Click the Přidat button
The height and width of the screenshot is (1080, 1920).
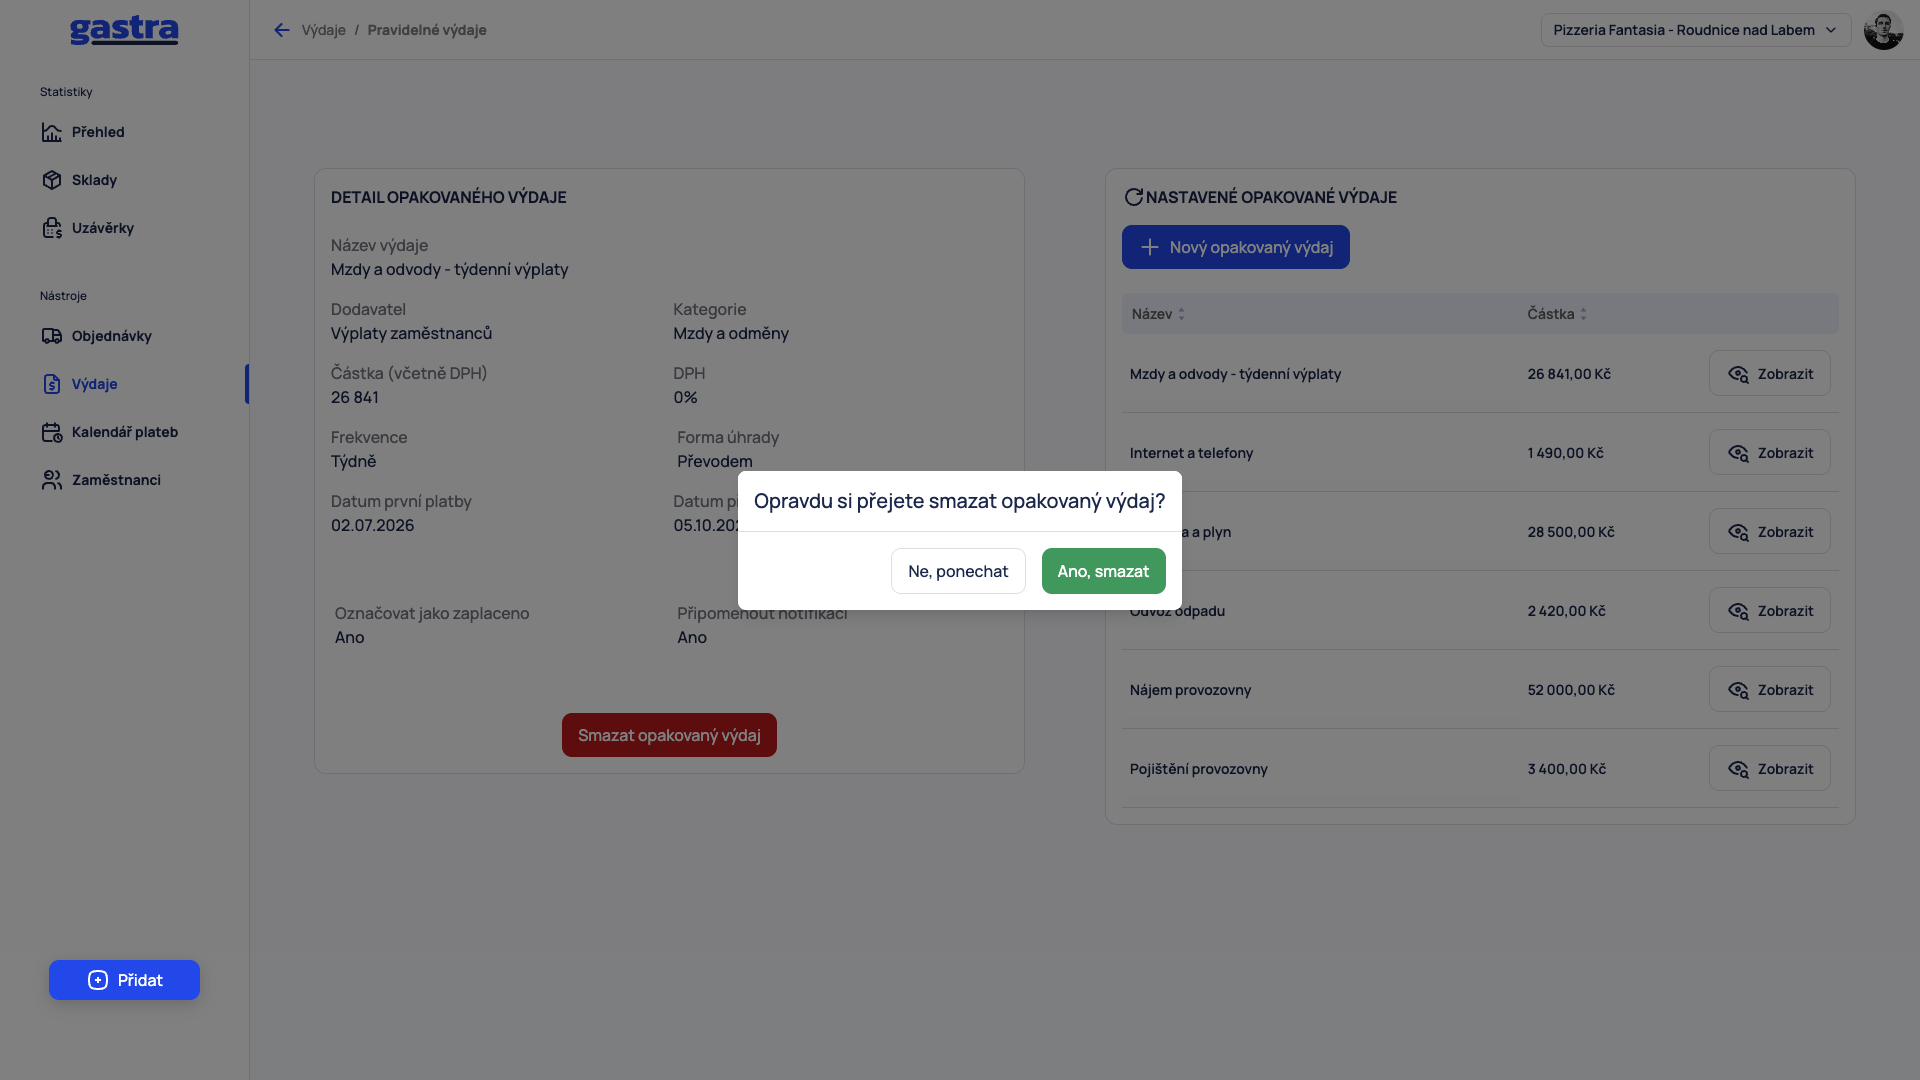124,980
